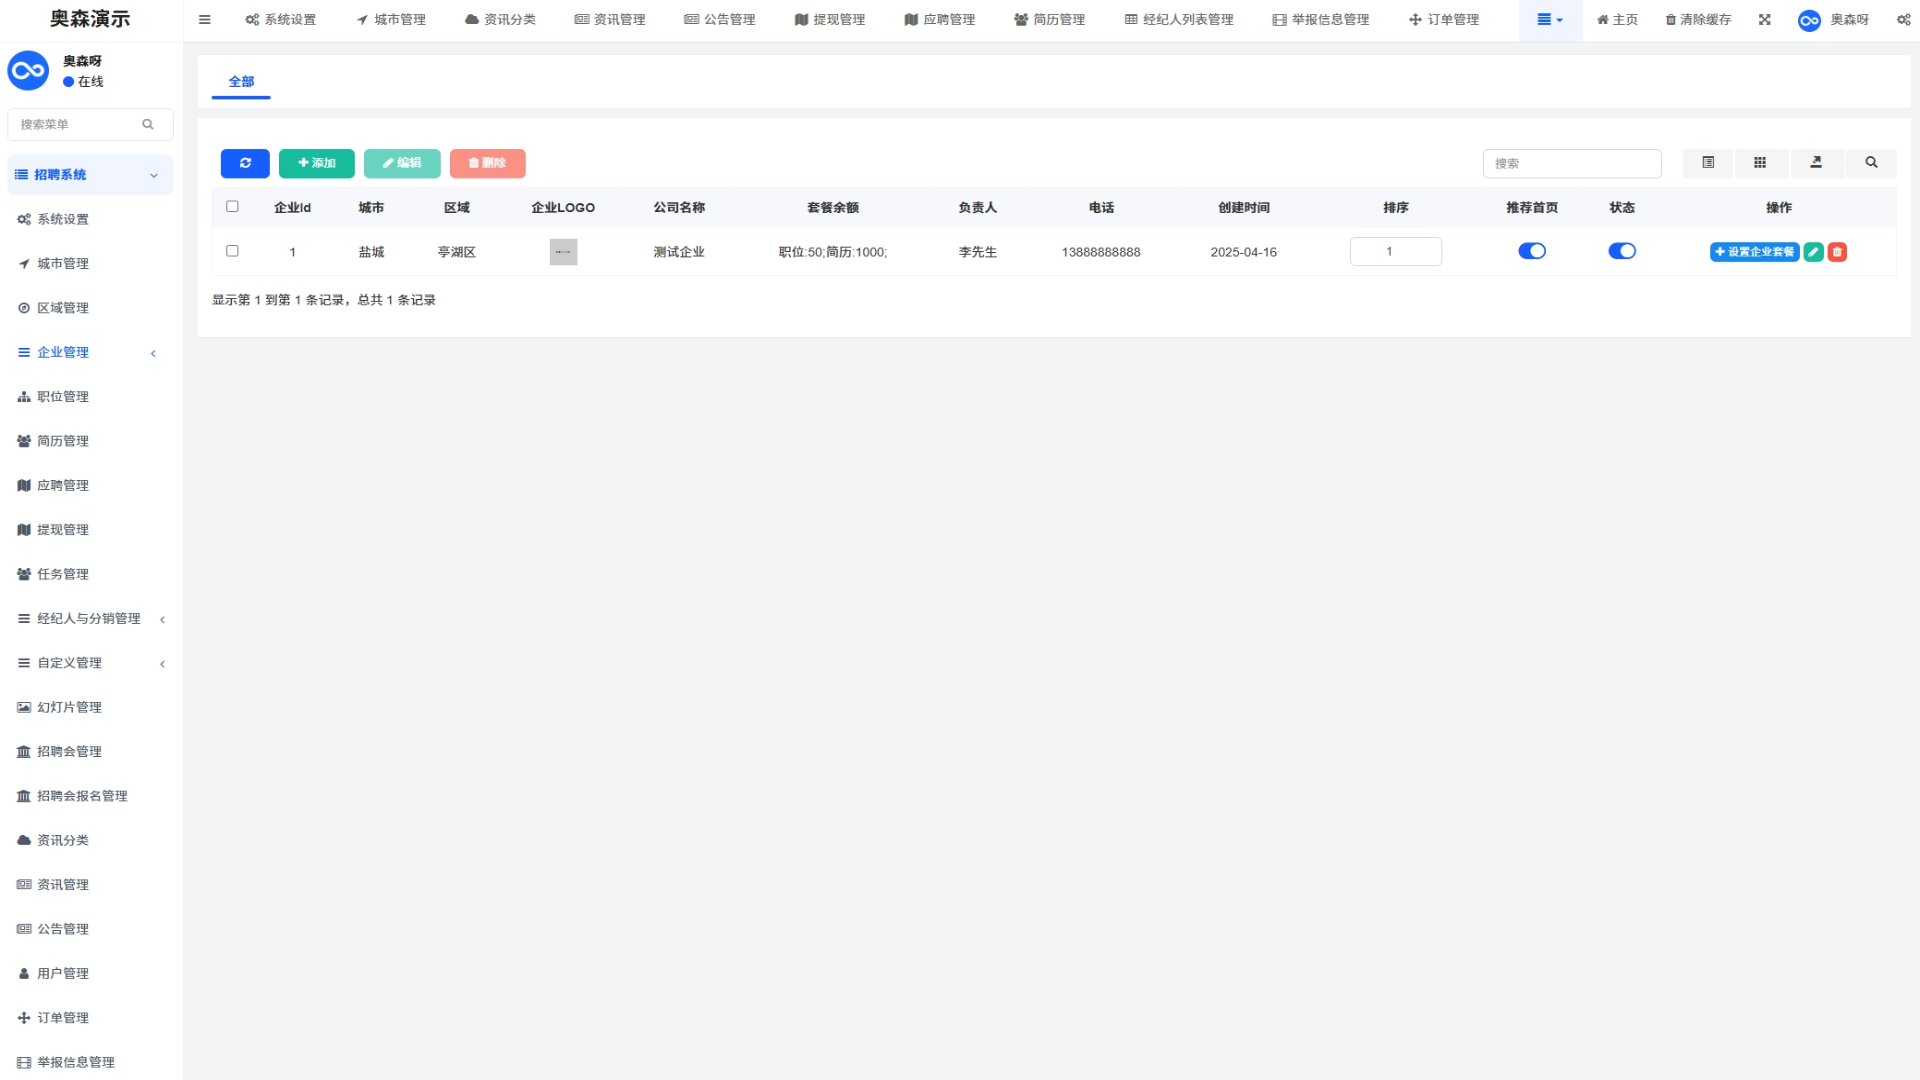
Task: Collapse sidebar with hamburger icon
Action: [205, 20]
